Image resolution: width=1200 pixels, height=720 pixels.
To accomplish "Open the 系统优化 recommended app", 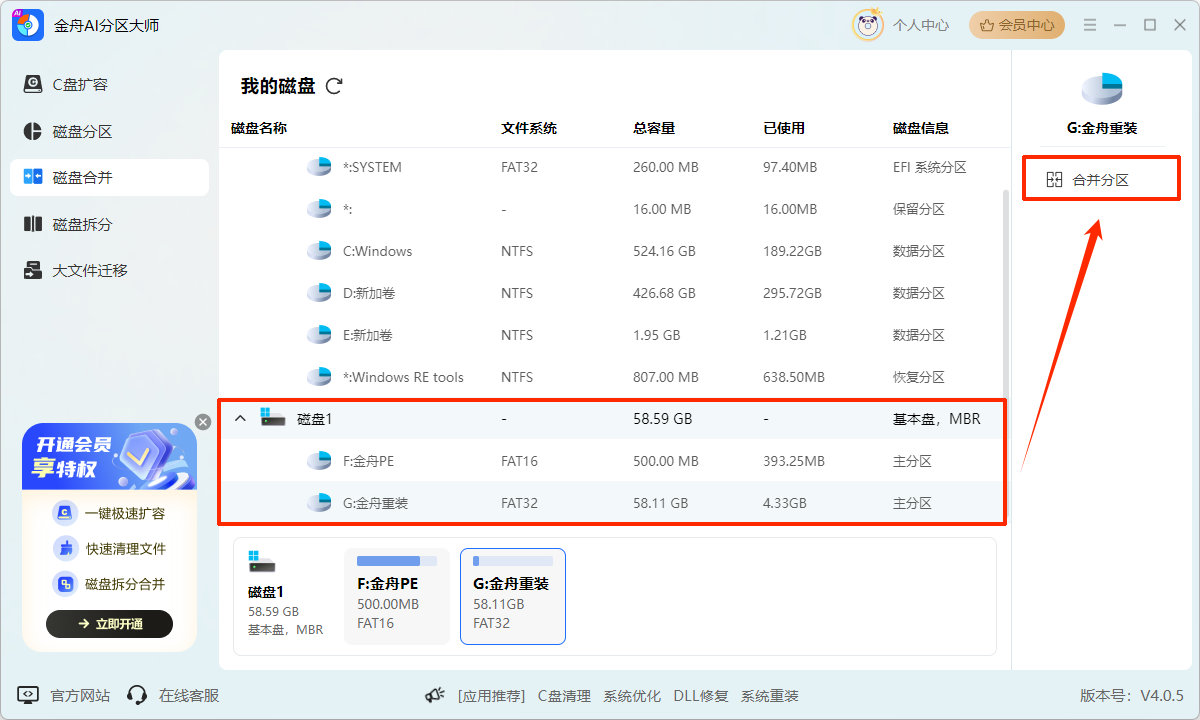I will [x=632, y=696].
